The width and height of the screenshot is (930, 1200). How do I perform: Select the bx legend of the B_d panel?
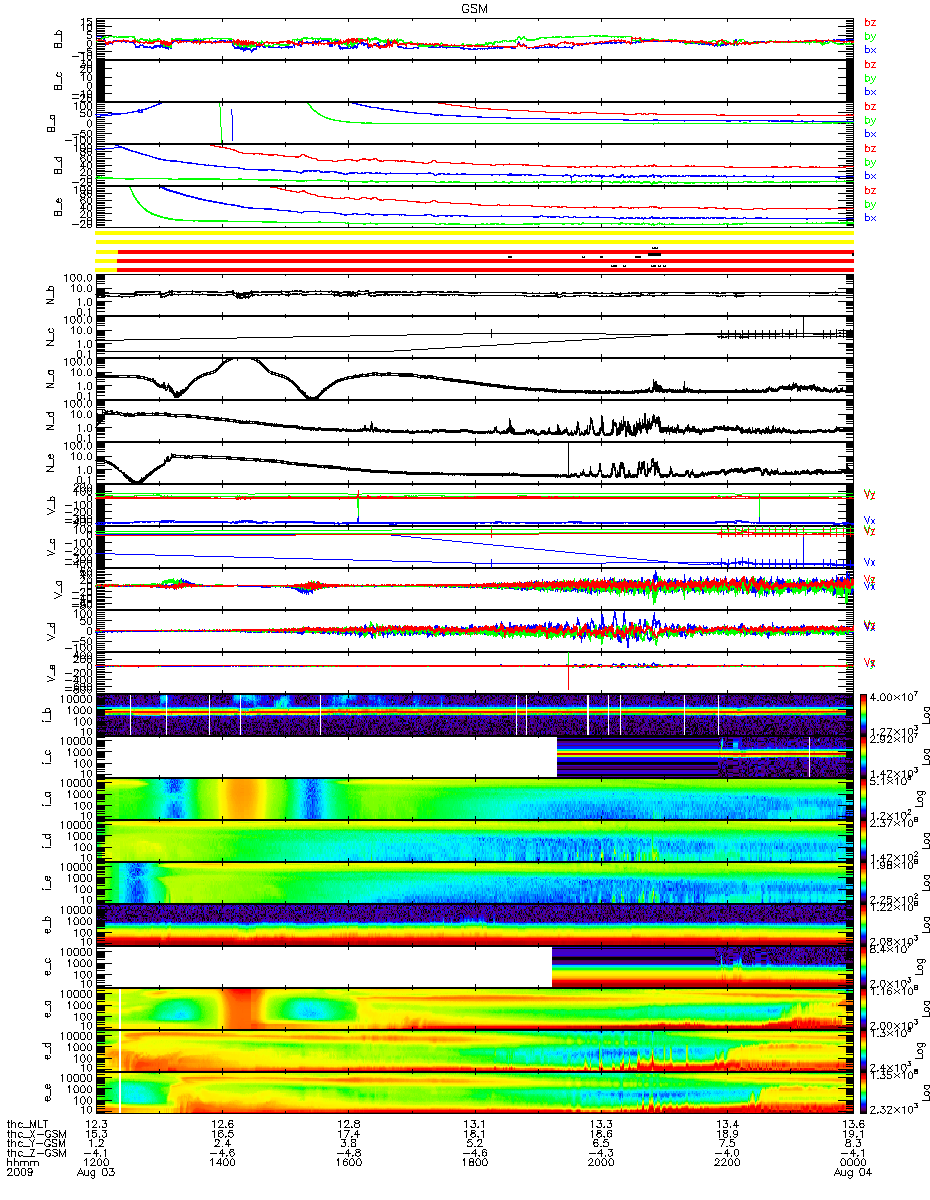tap(870, 175)
